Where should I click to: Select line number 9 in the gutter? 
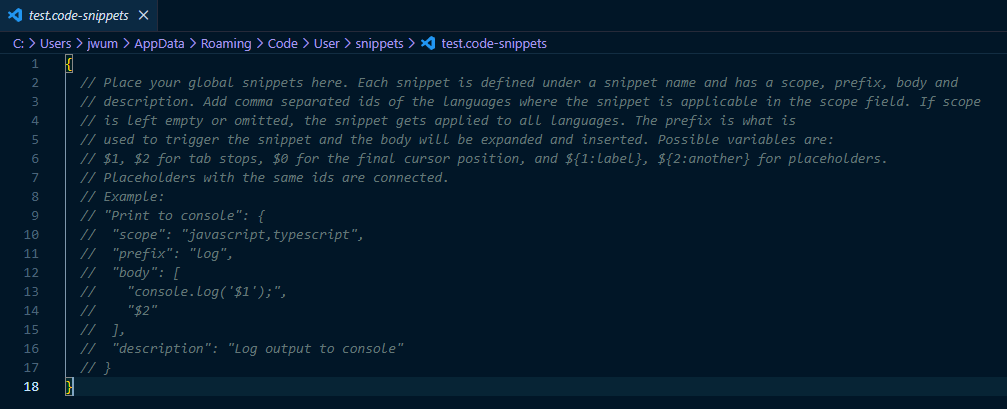(x=35, y=216)
